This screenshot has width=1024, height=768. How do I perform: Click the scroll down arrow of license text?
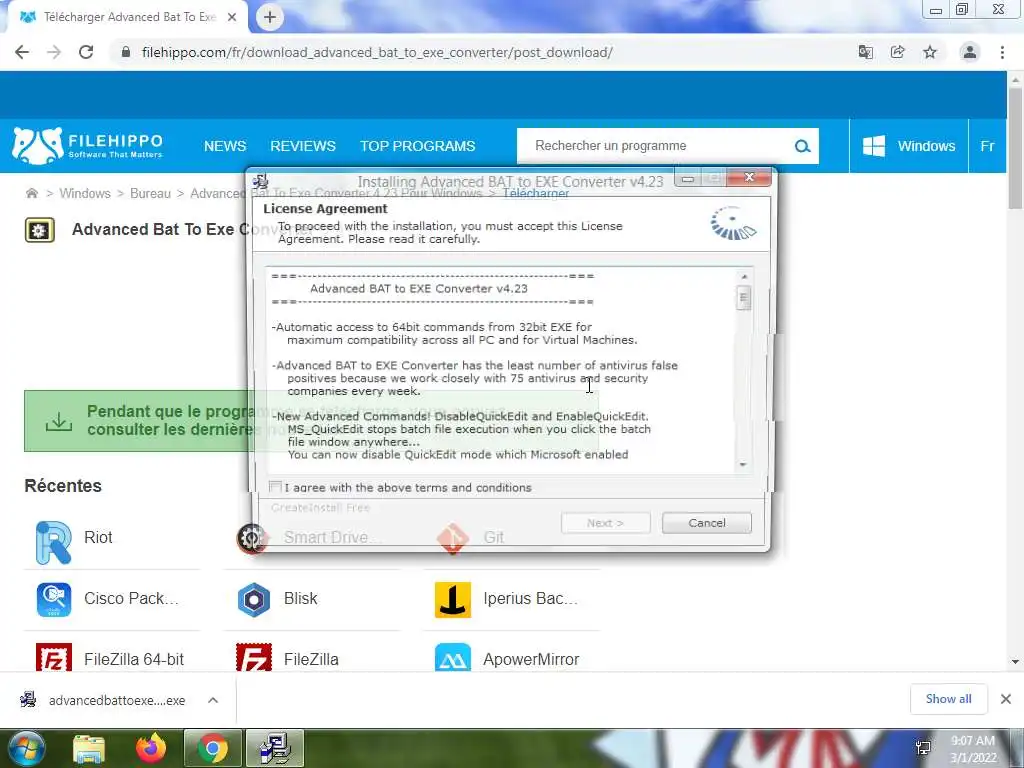(743, 464)
